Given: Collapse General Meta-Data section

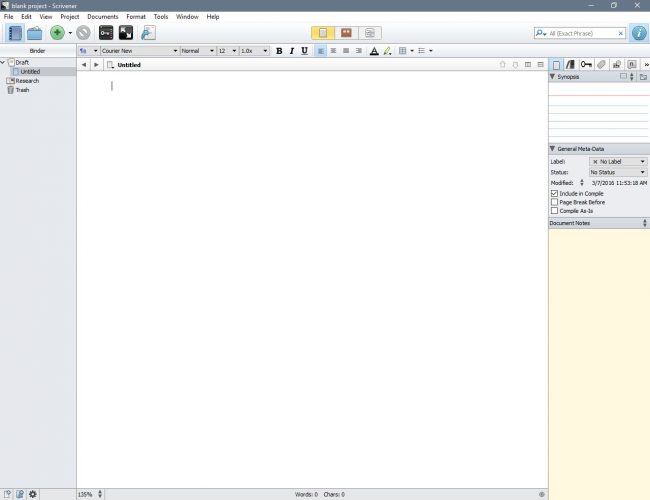Looking at the screenshot, I should tap(552, 148).
